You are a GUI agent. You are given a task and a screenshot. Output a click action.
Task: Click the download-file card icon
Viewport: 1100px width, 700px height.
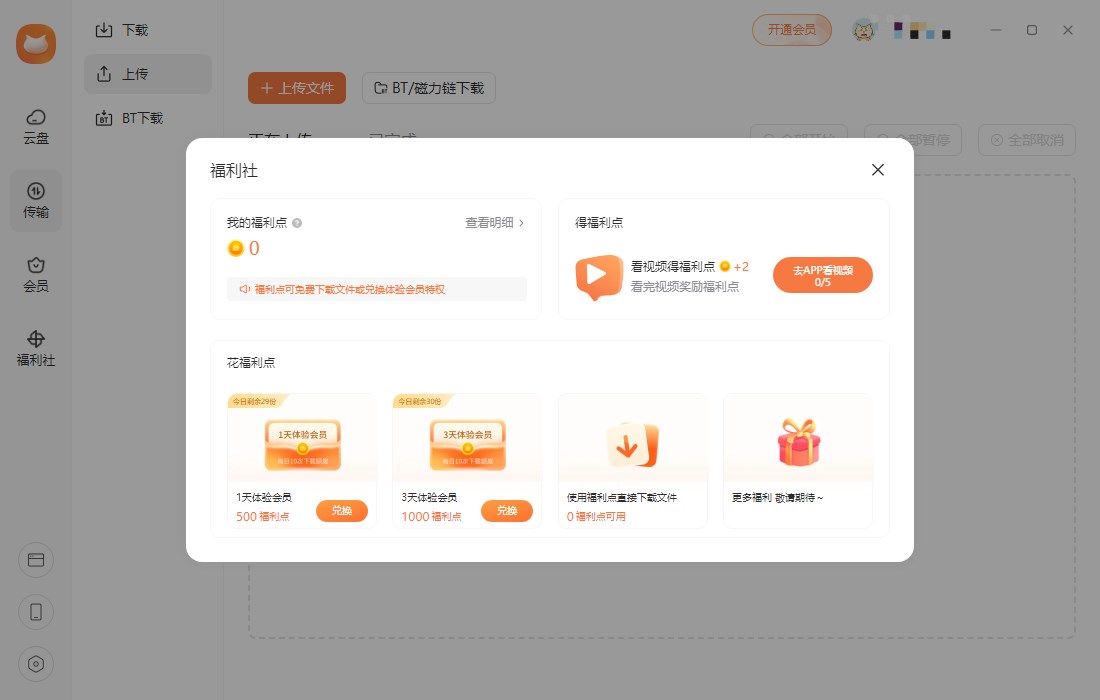(x=632, y=444)
